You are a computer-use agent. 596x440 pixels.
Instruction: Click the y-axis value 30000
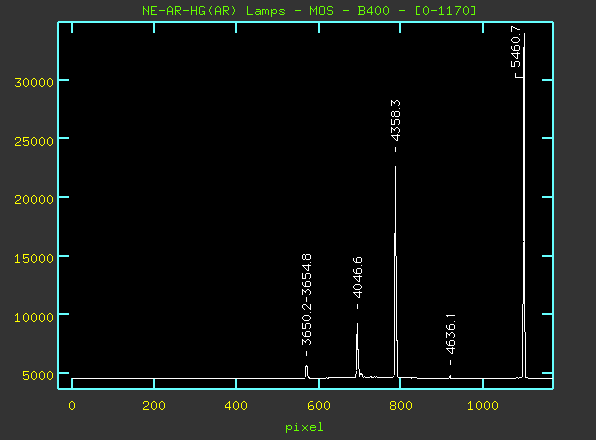click(x=34, y=82)
